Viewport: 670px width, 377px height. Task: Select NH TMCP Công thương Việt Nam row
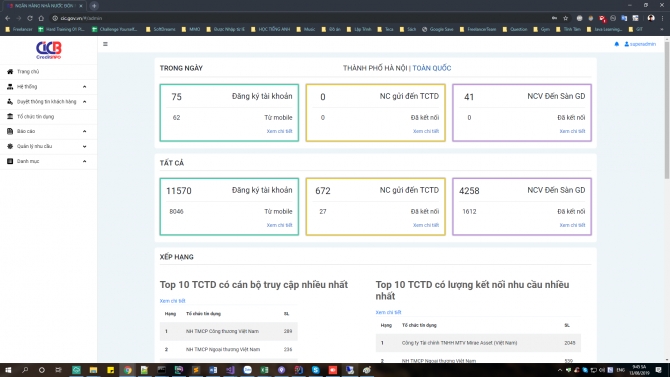point(229,331)
